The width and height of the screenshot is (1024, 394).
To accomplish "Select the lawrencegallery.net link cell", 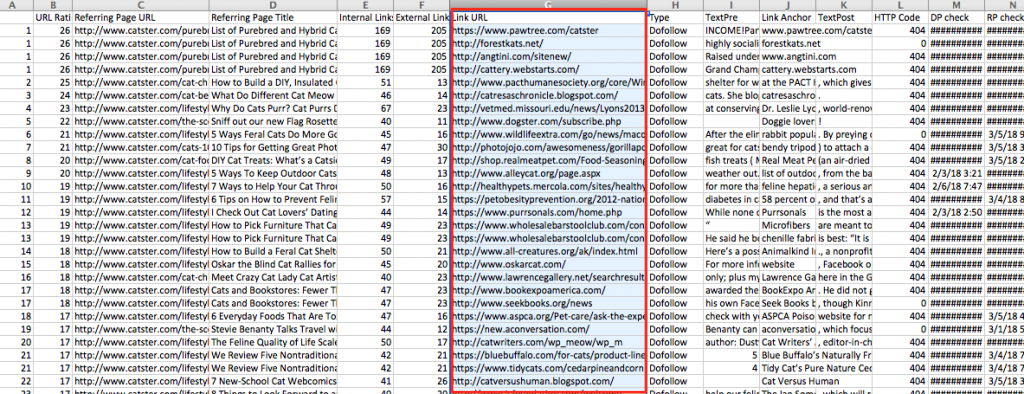I will click(x=548, y=278).
